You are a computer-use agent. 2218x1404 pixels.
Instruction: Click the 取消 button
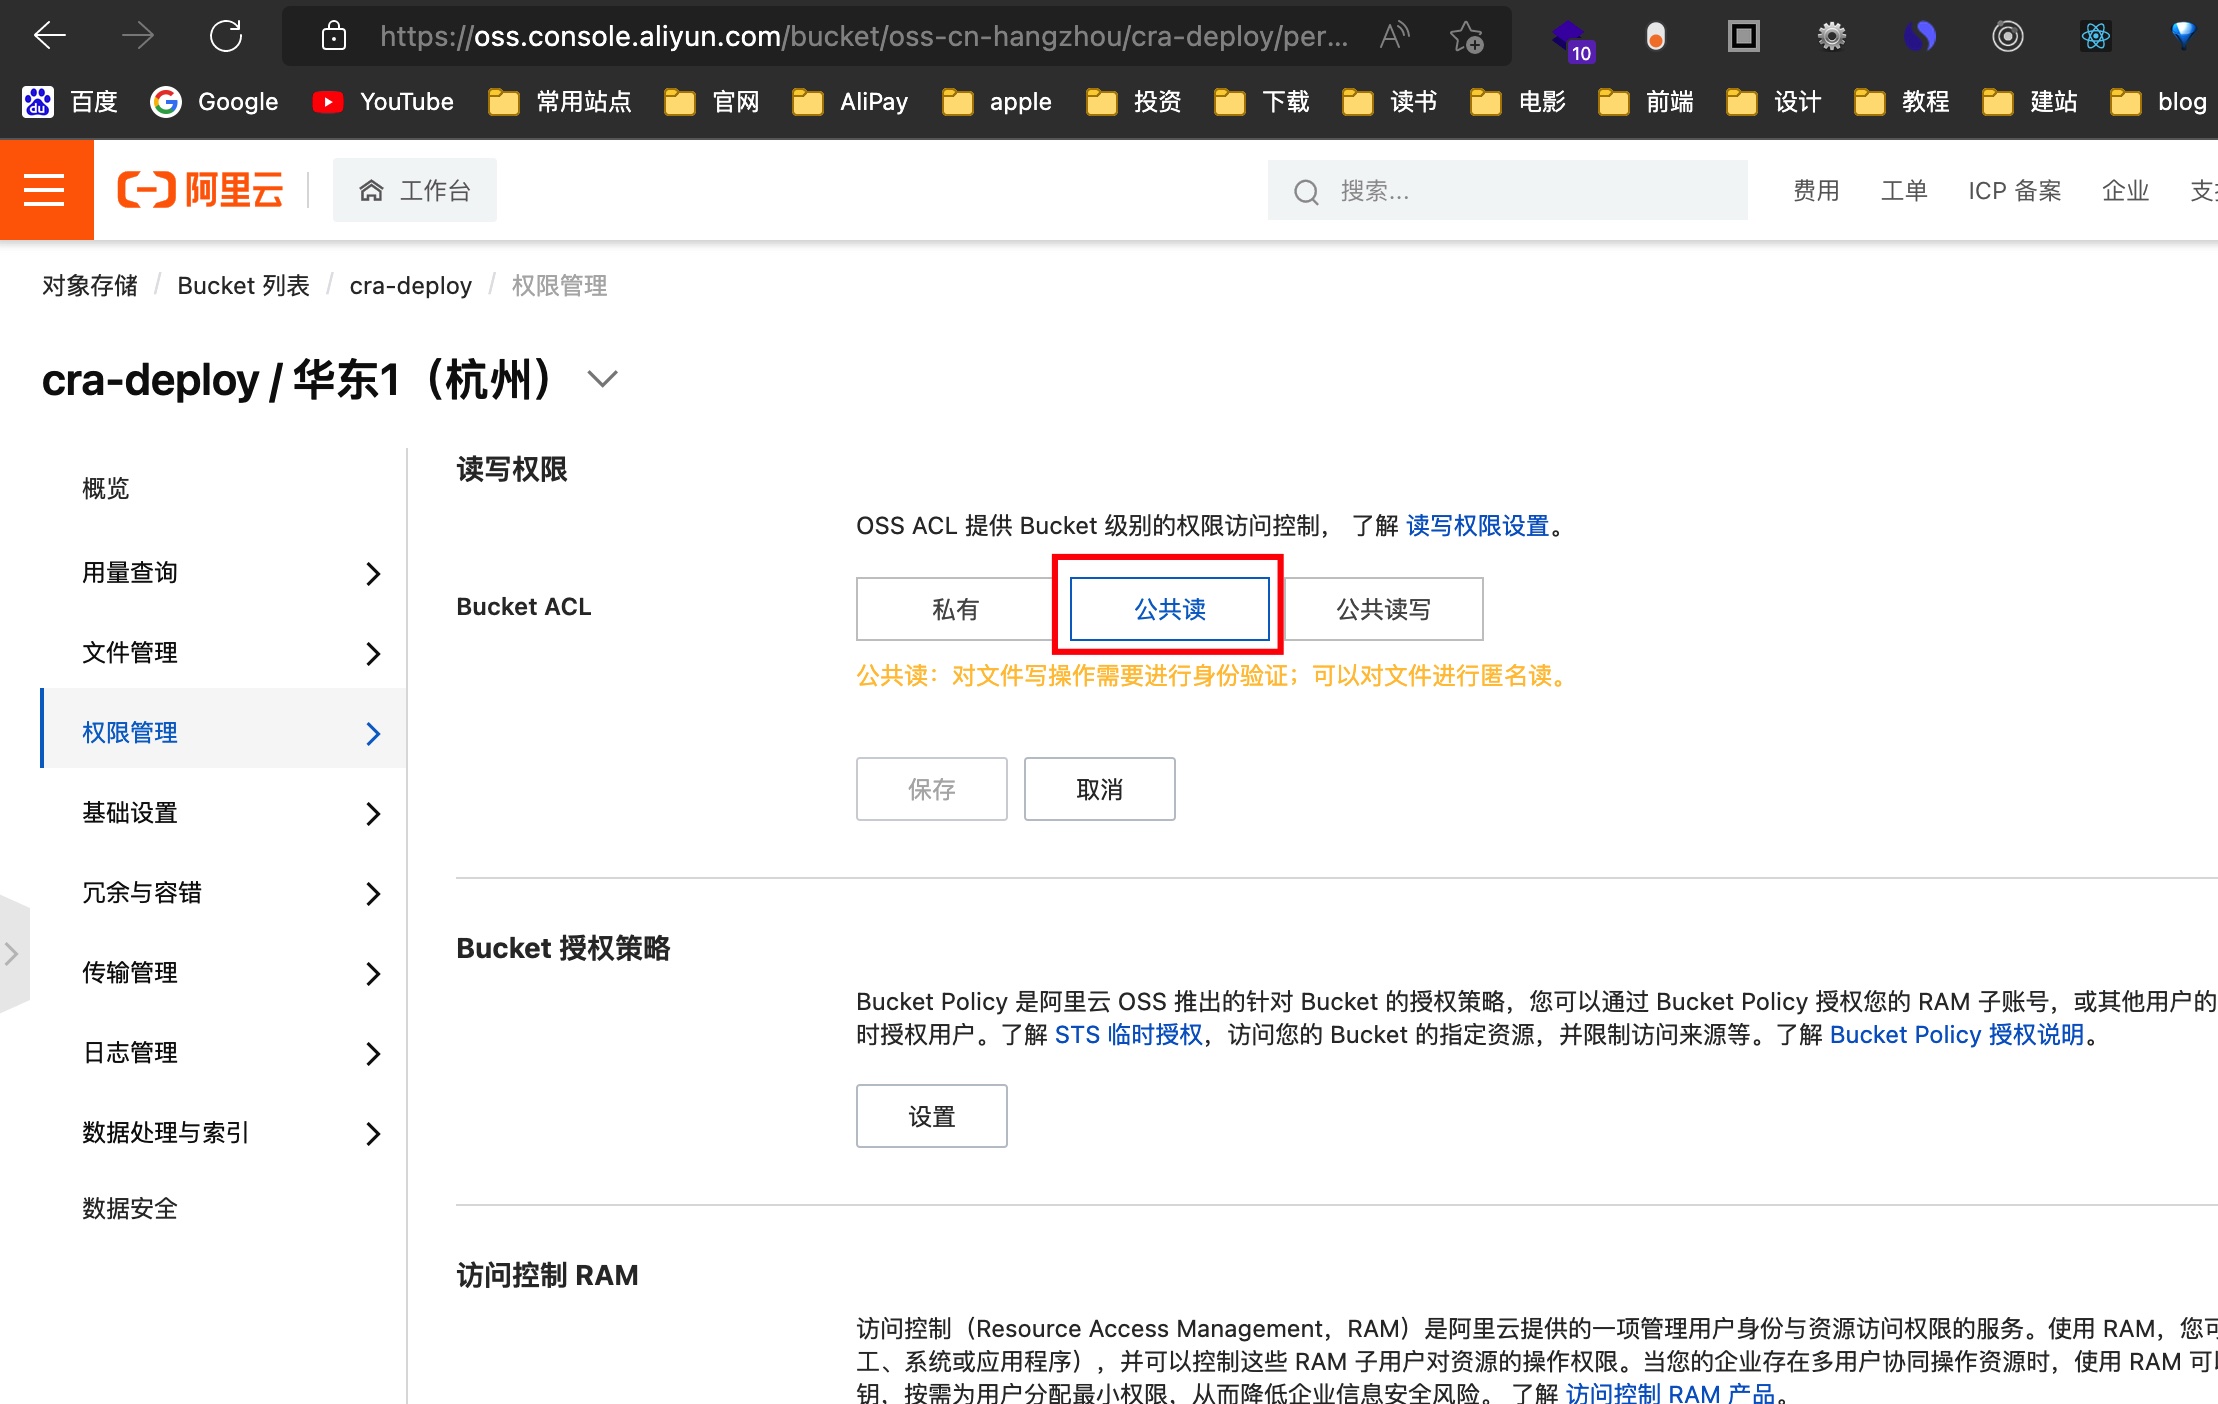pos(1100,789)
